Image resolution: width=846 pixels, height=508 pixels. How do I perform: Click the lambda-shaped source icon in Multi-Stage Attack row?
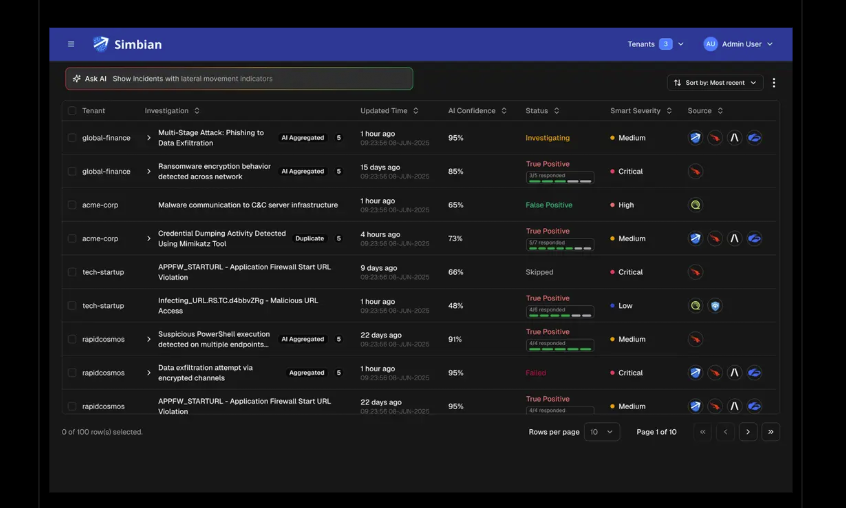(x=734, y=138)
